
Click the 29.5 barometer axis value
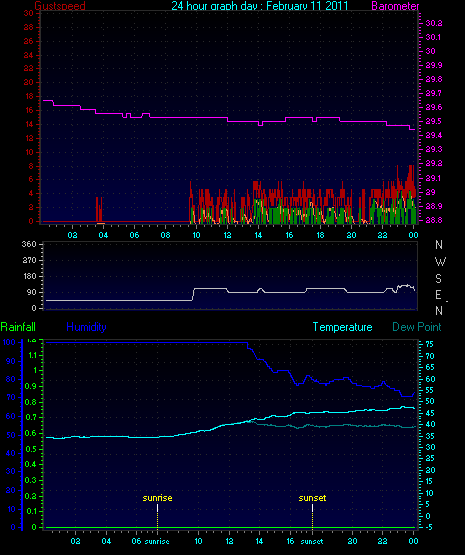tap(434, 121)
